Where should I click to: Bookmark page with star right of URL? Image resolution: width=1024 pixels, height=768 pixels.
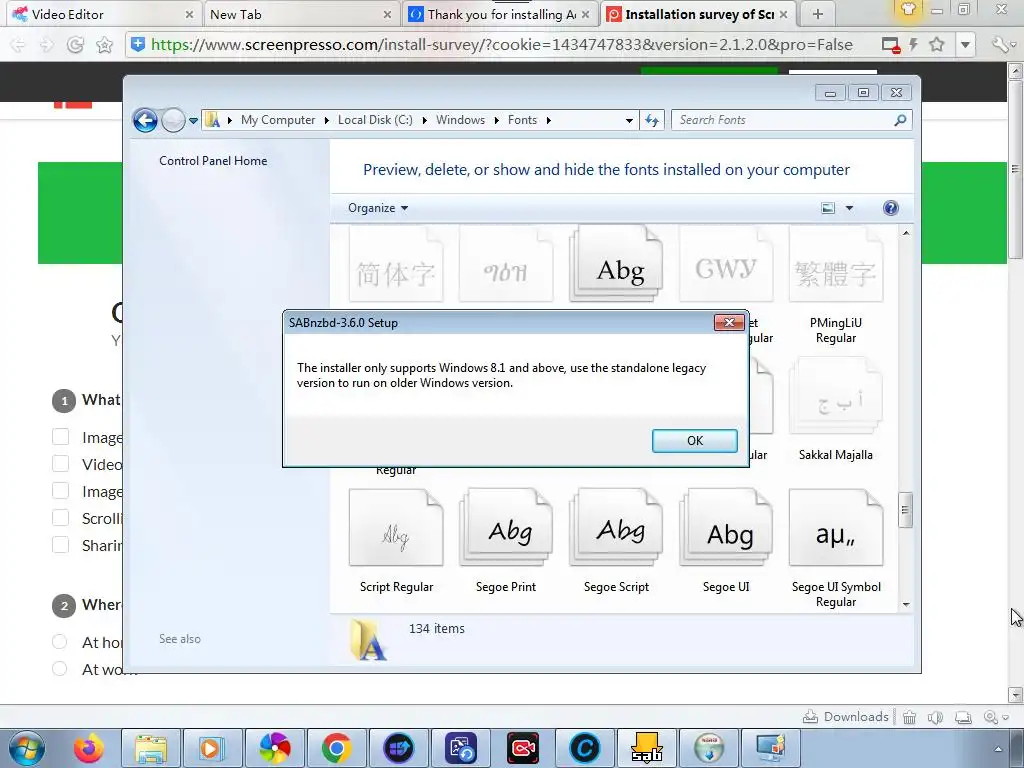[x=936, y=44]
